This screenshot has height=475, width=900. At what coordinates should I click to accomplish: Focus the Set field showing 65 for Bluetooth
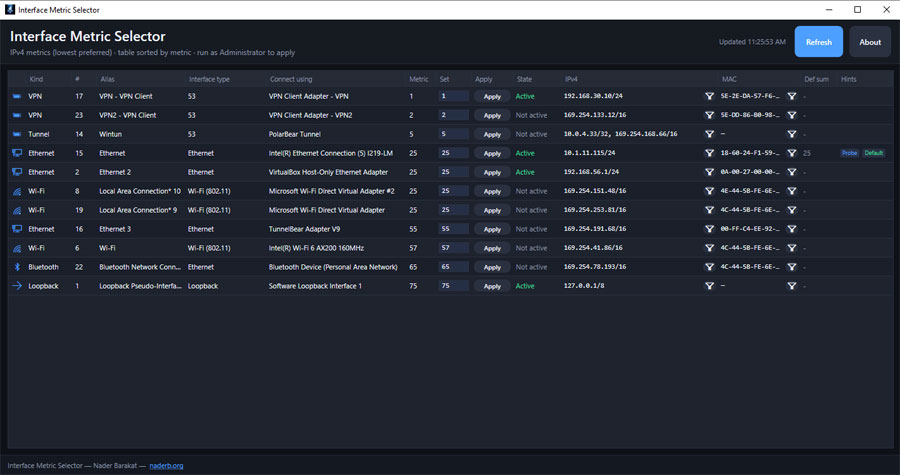453,267
